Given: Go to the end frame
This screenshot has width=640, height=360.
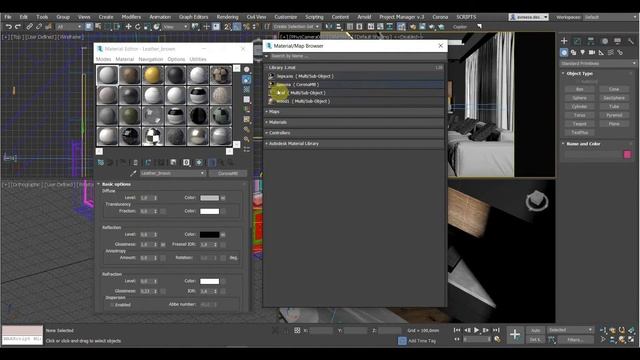Looking at the screenshot, I should 496,330.
